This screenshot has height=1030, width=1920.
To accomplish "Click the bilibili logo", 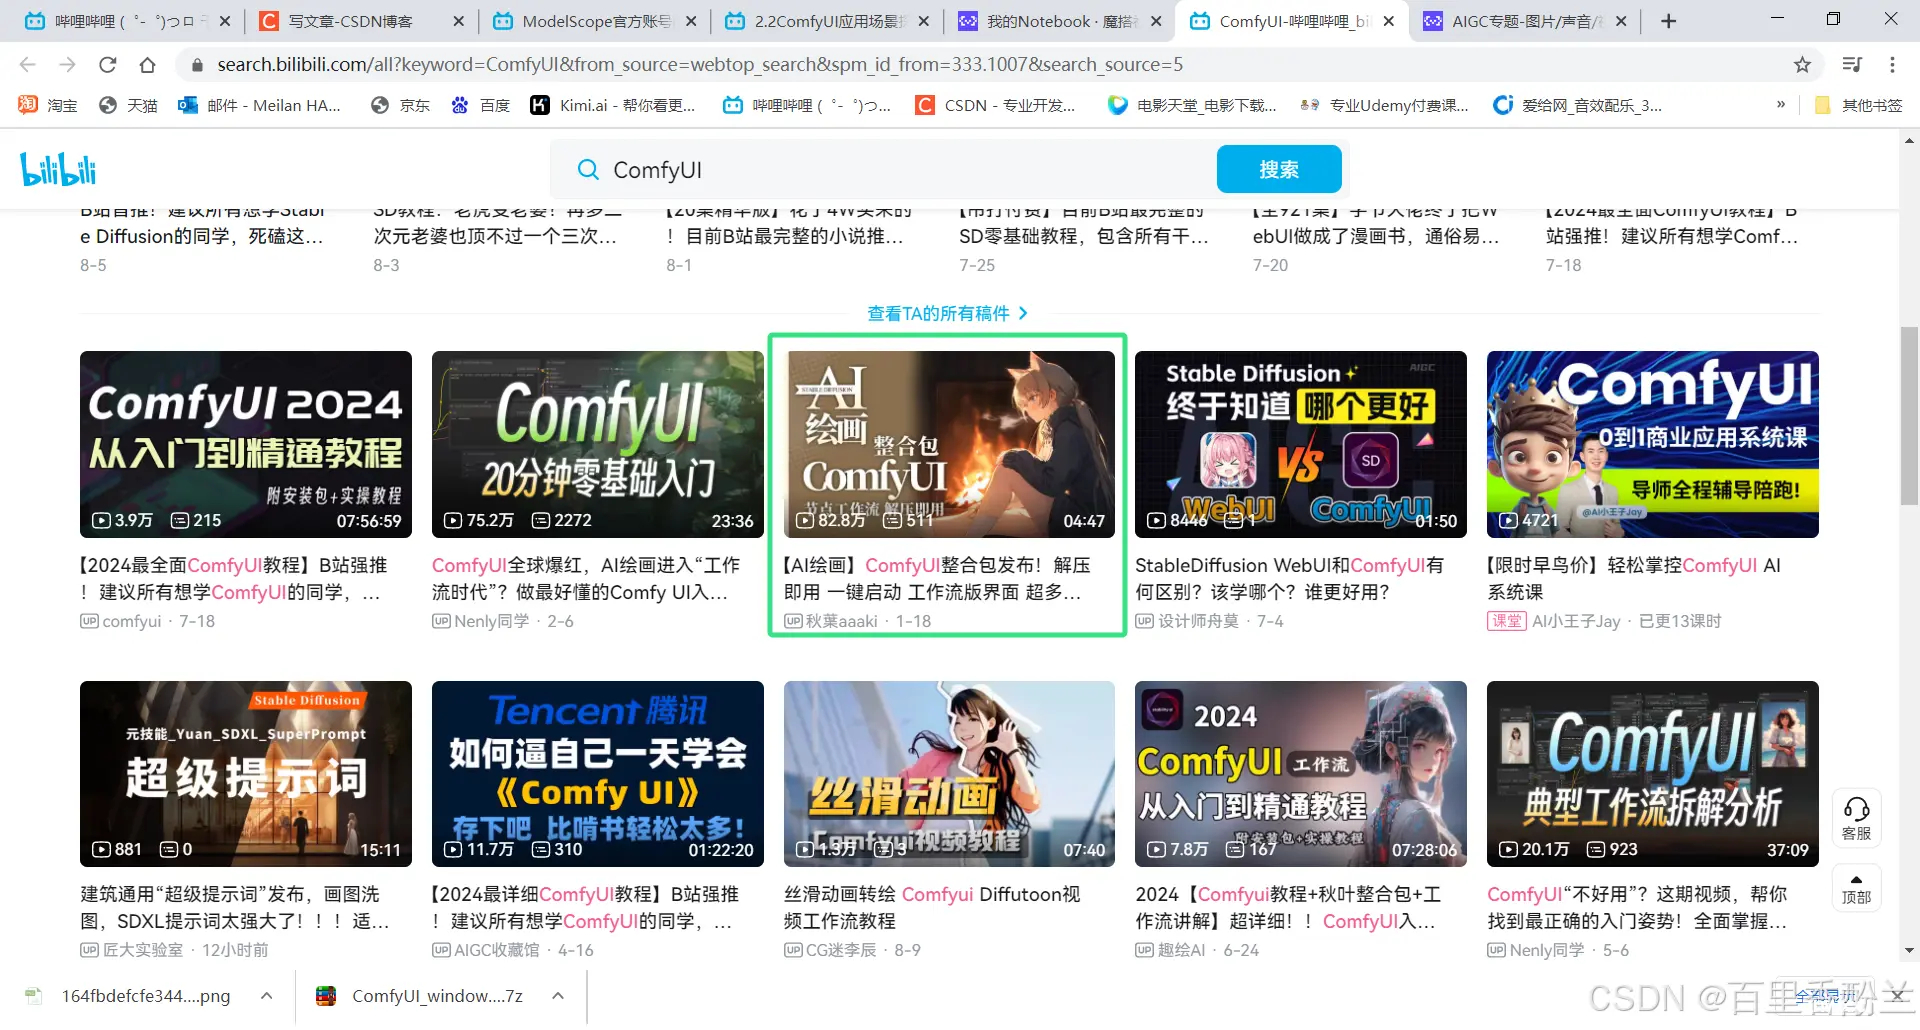I will (58, 169).
